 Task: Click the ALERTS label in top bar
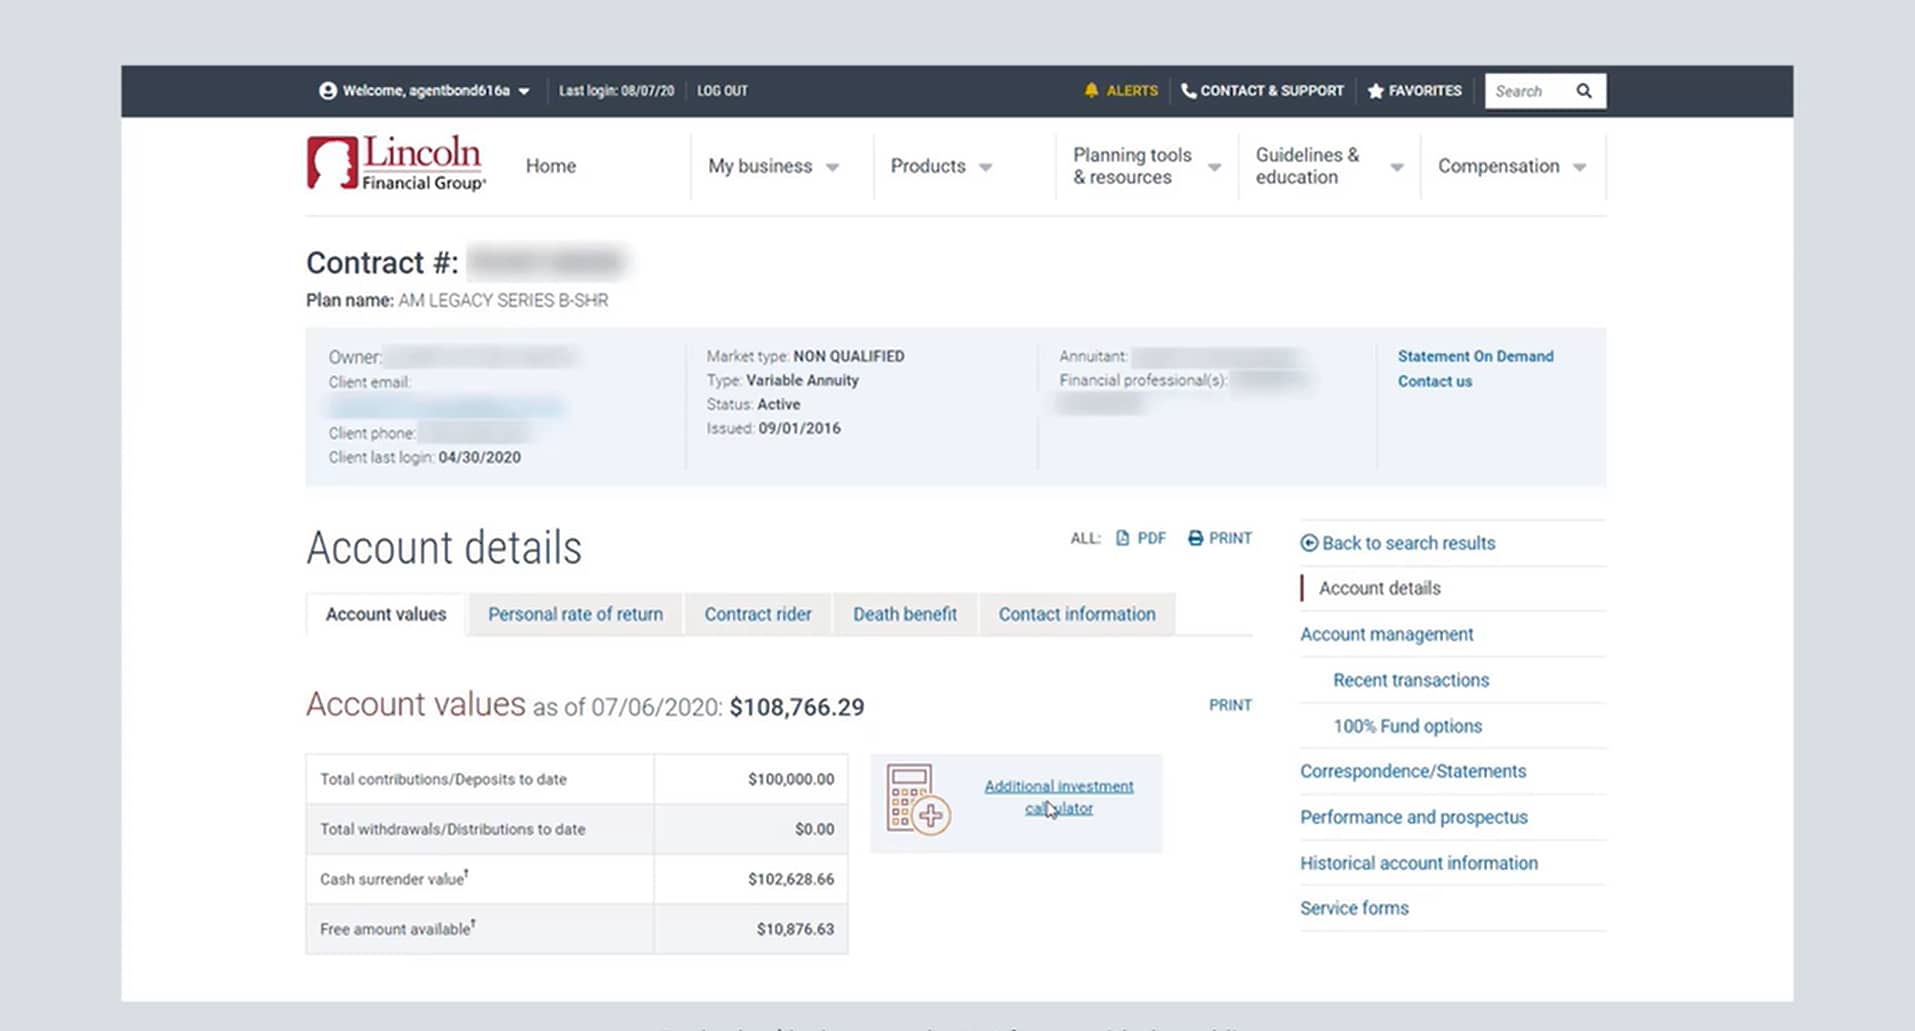click(1132, 91)
